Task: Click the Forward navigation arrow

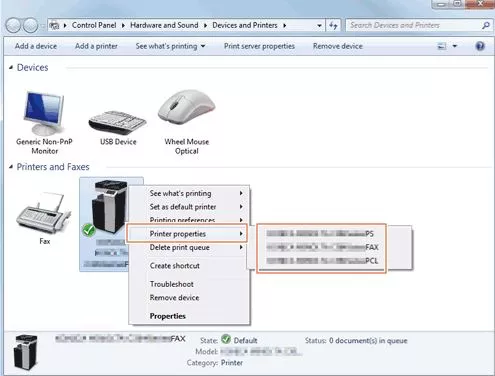Action: click(x=30, y=25)
